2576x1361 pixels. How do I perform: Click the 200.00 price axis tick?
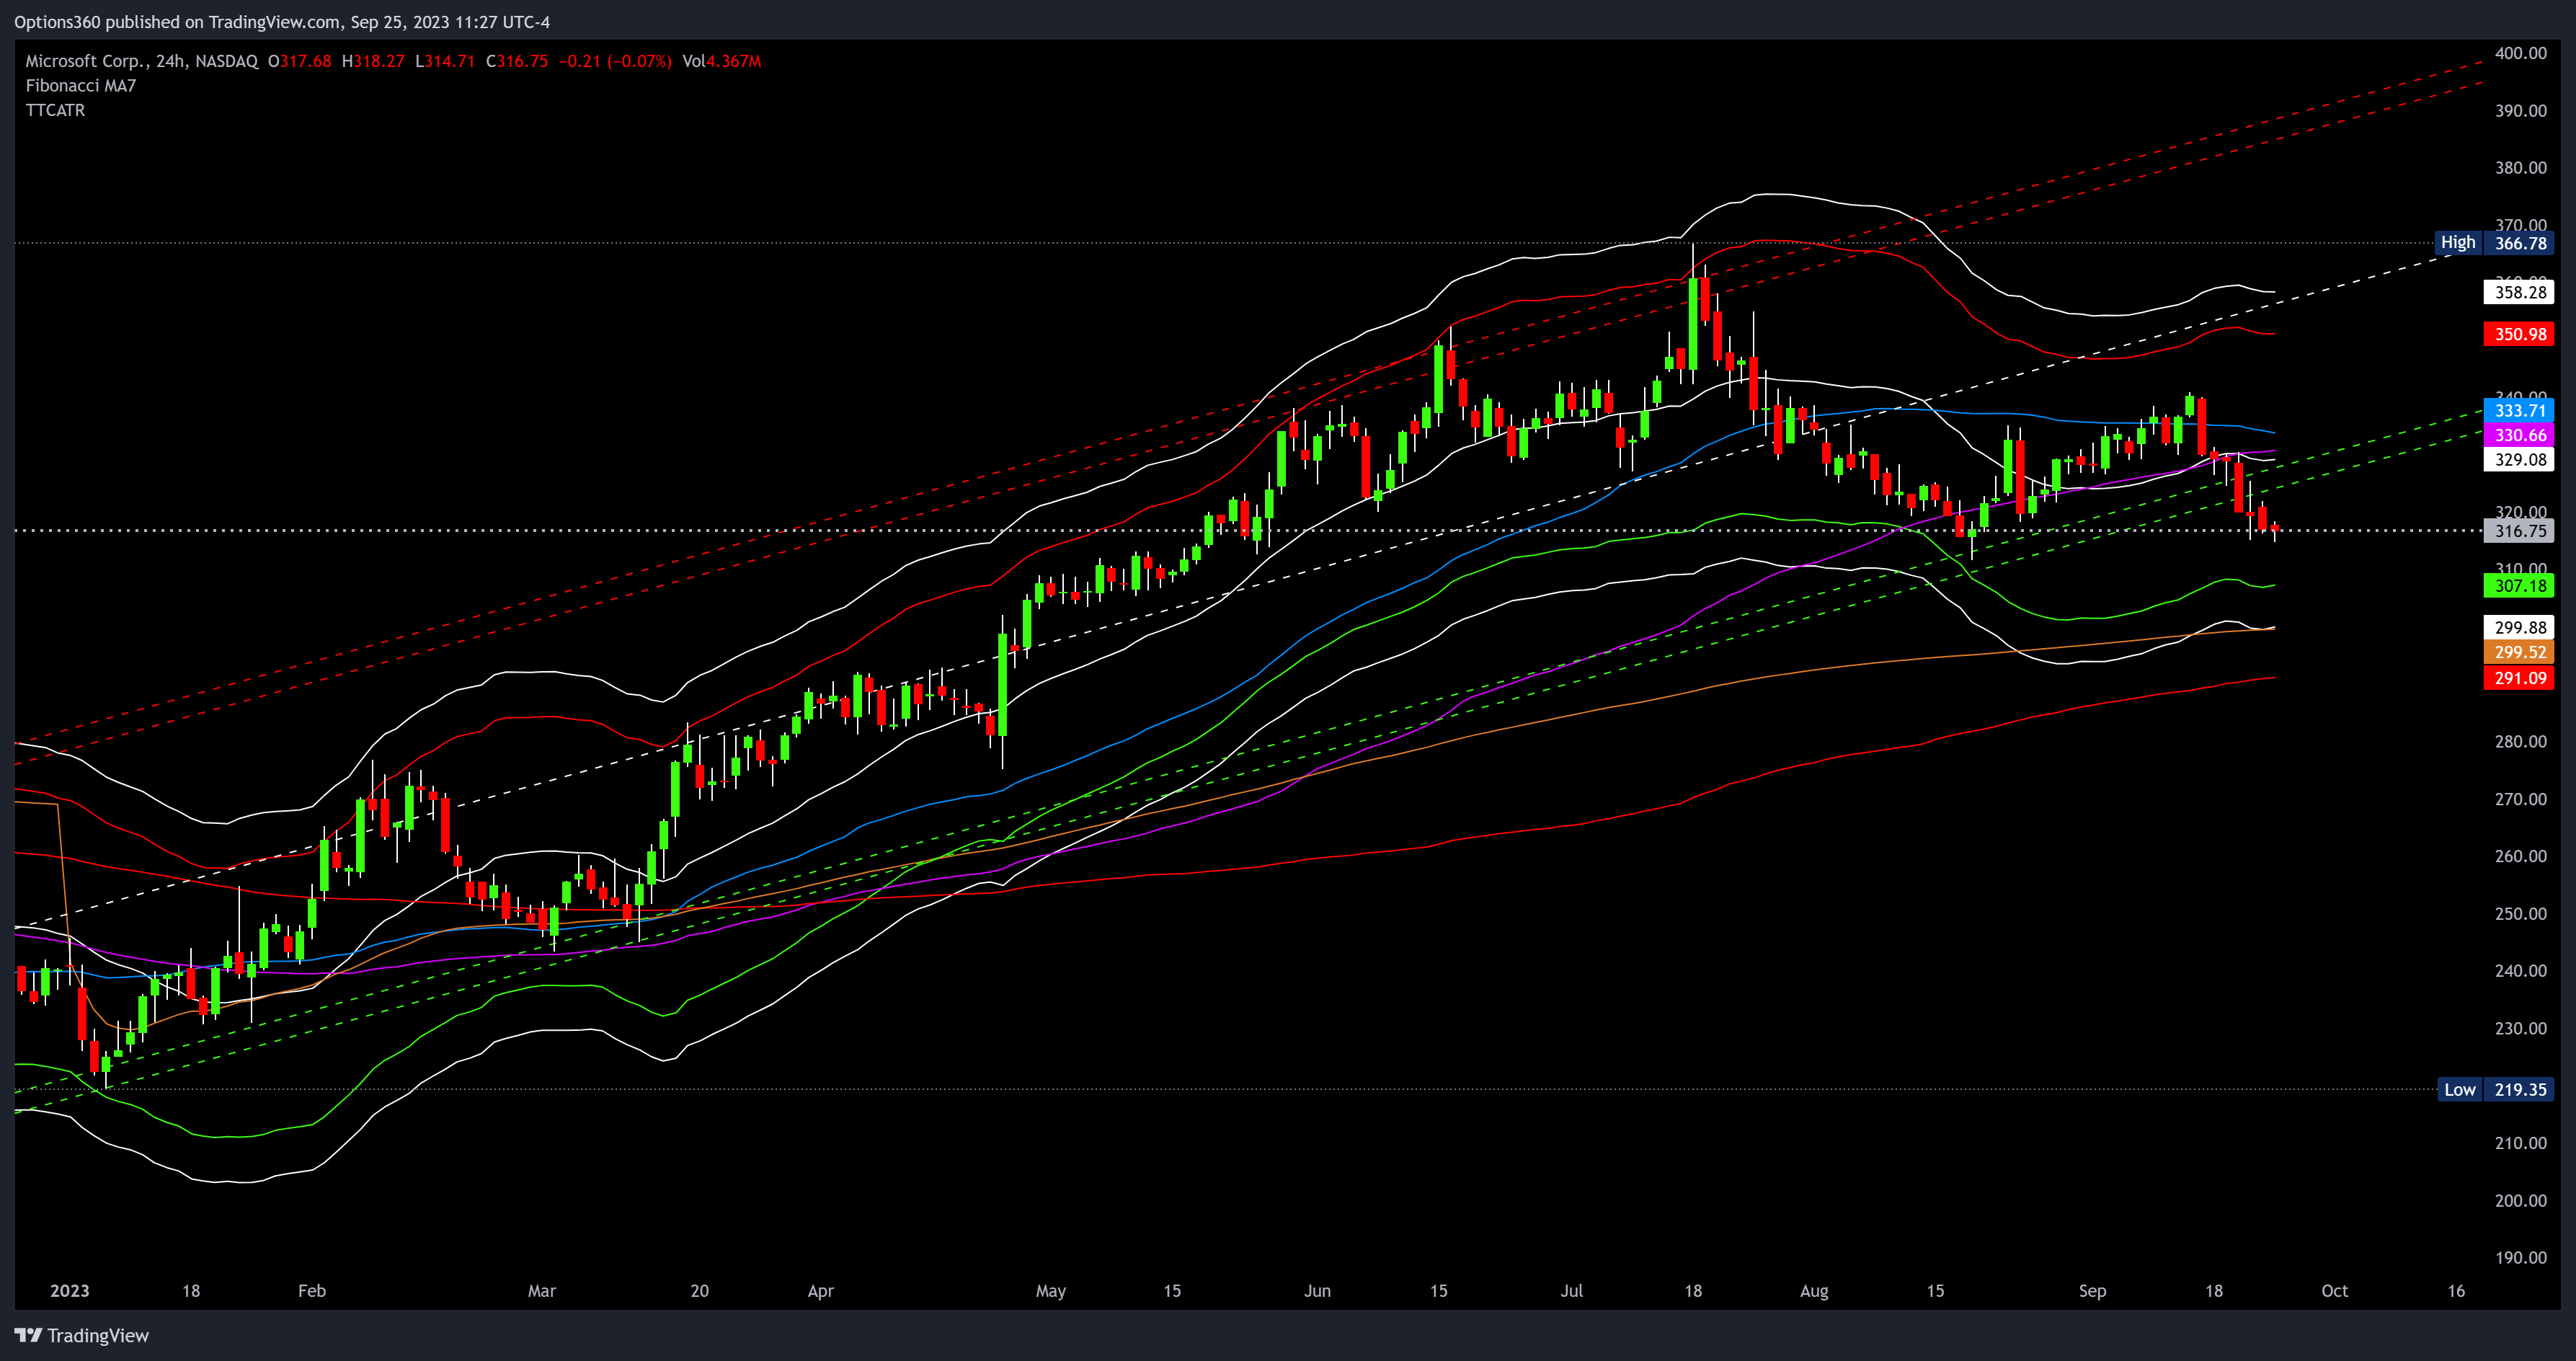pos(2520,1200)
